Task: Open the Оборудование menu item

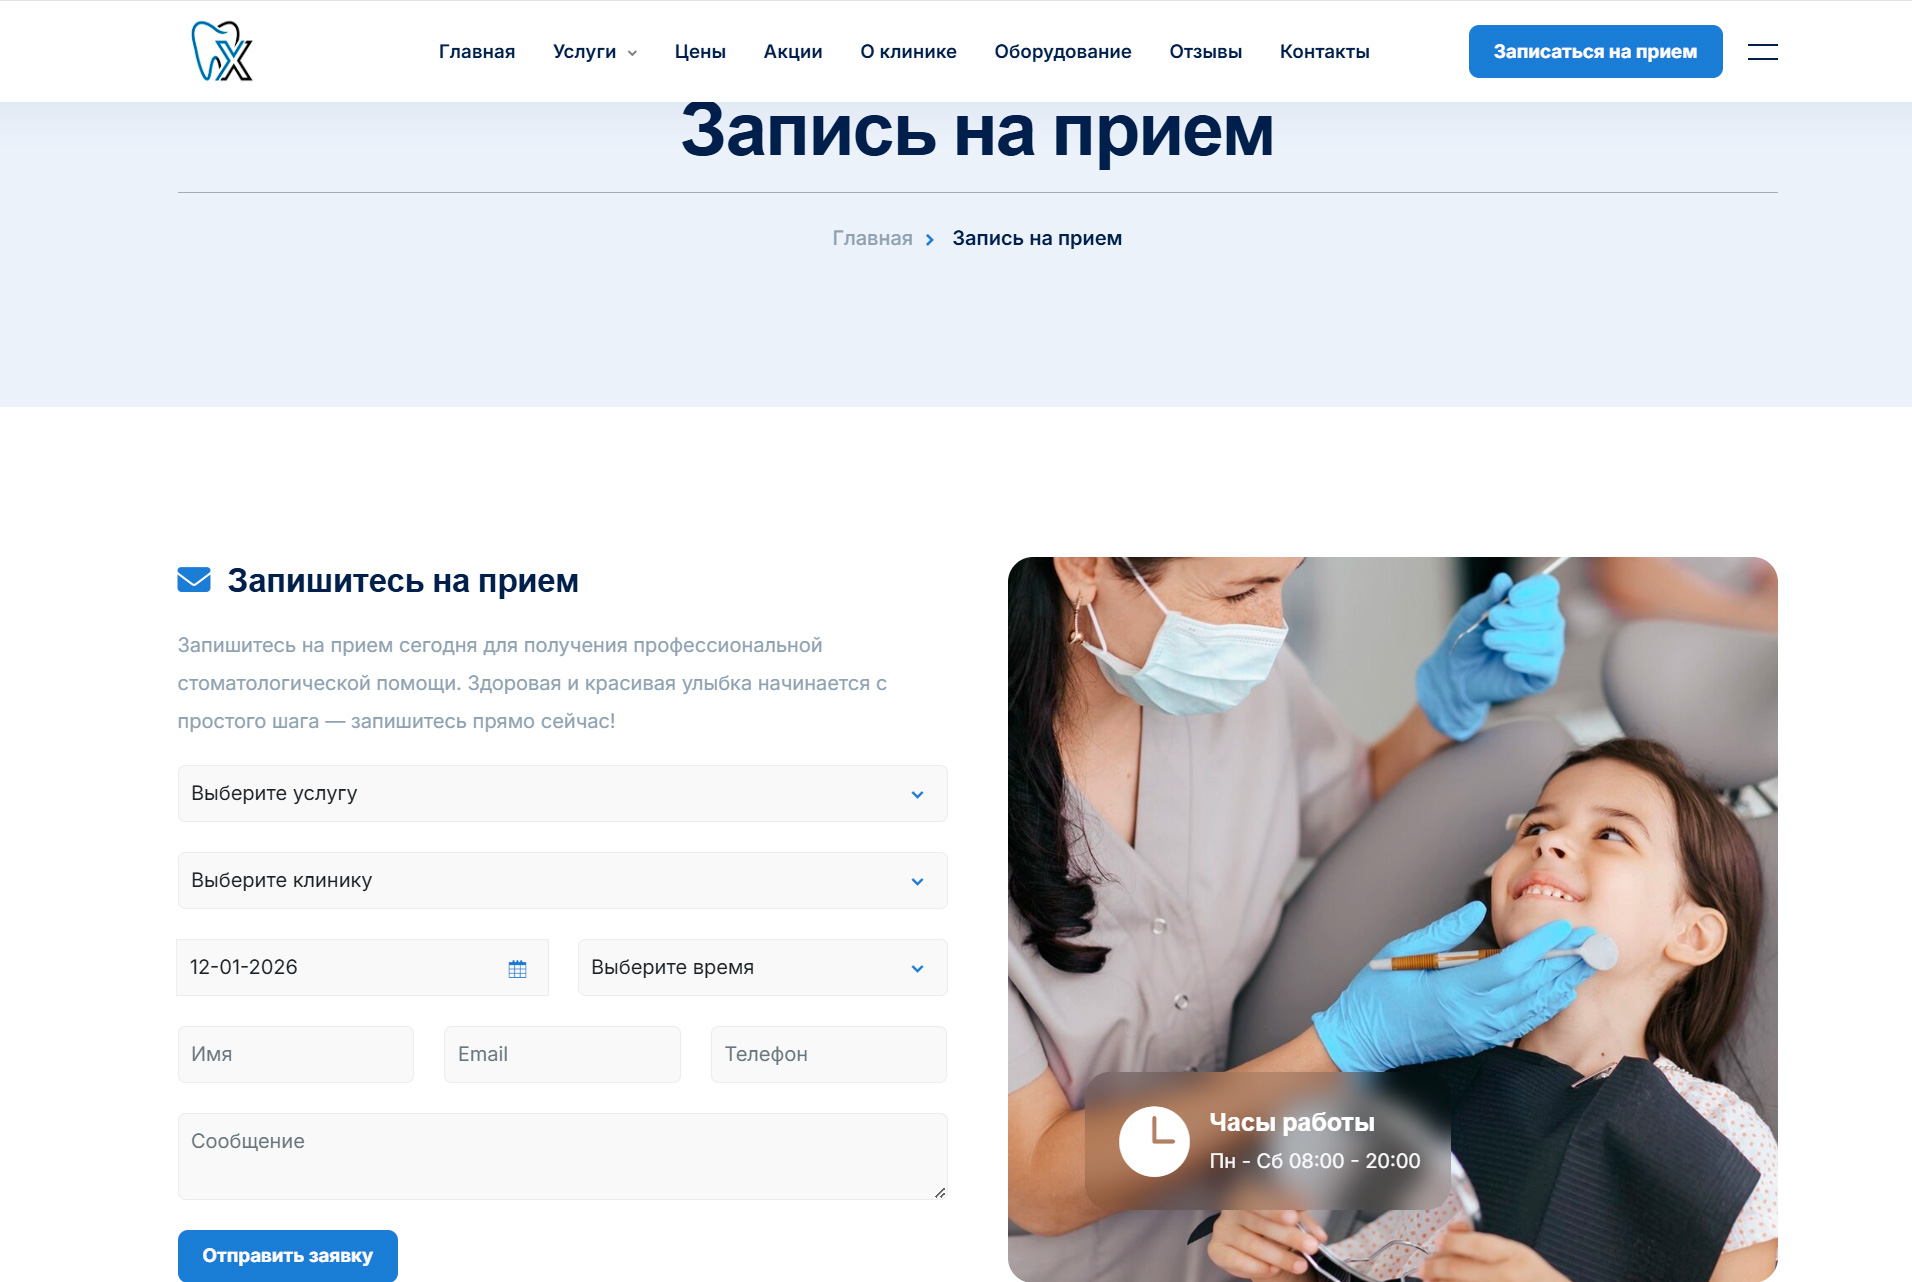Action: [x=1063, y=52]
